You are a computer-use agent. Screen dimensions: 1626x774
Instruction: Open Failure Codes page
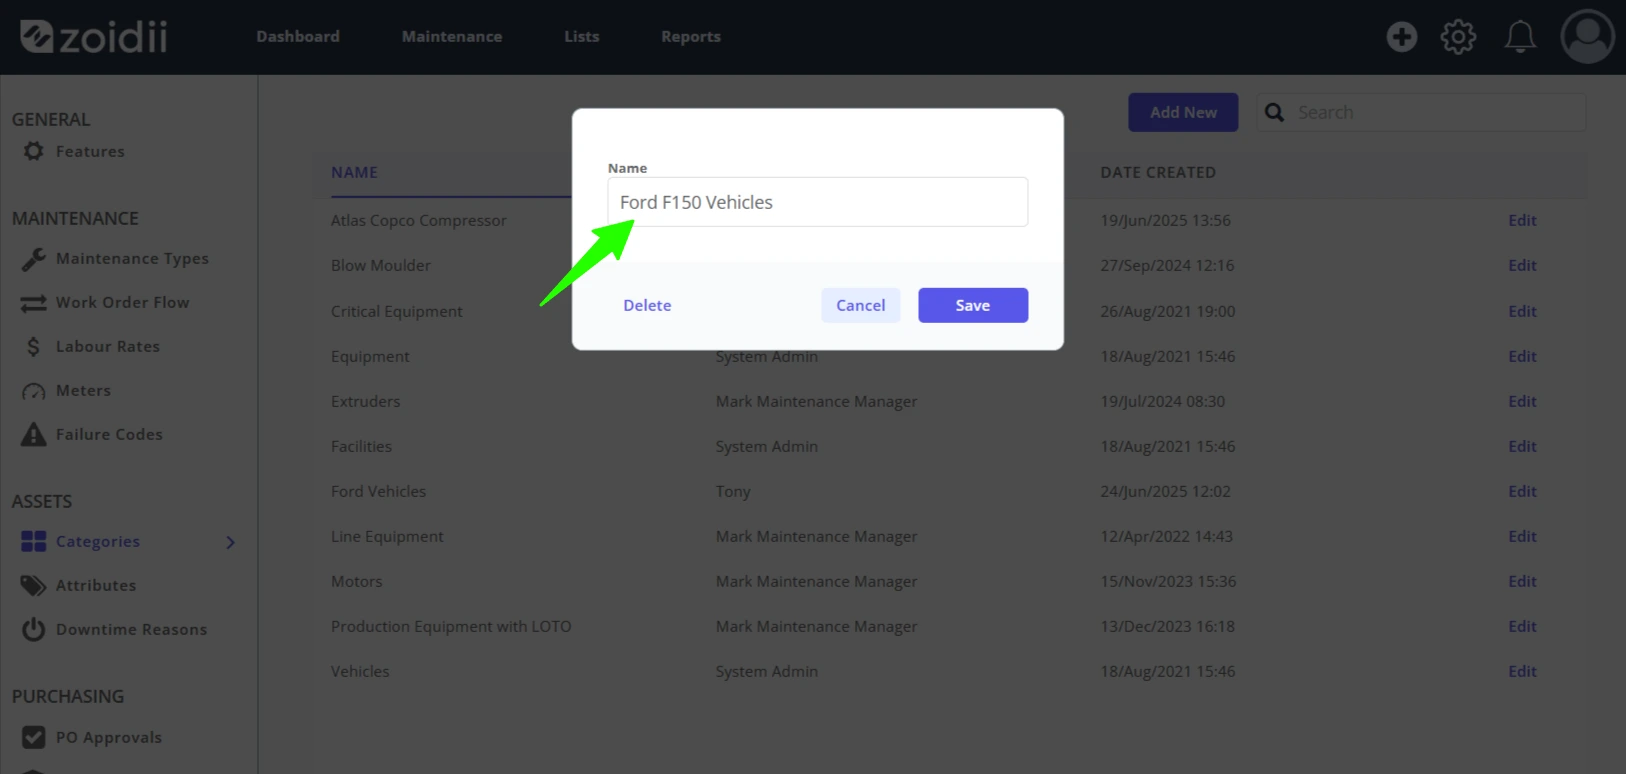point(109,434)
